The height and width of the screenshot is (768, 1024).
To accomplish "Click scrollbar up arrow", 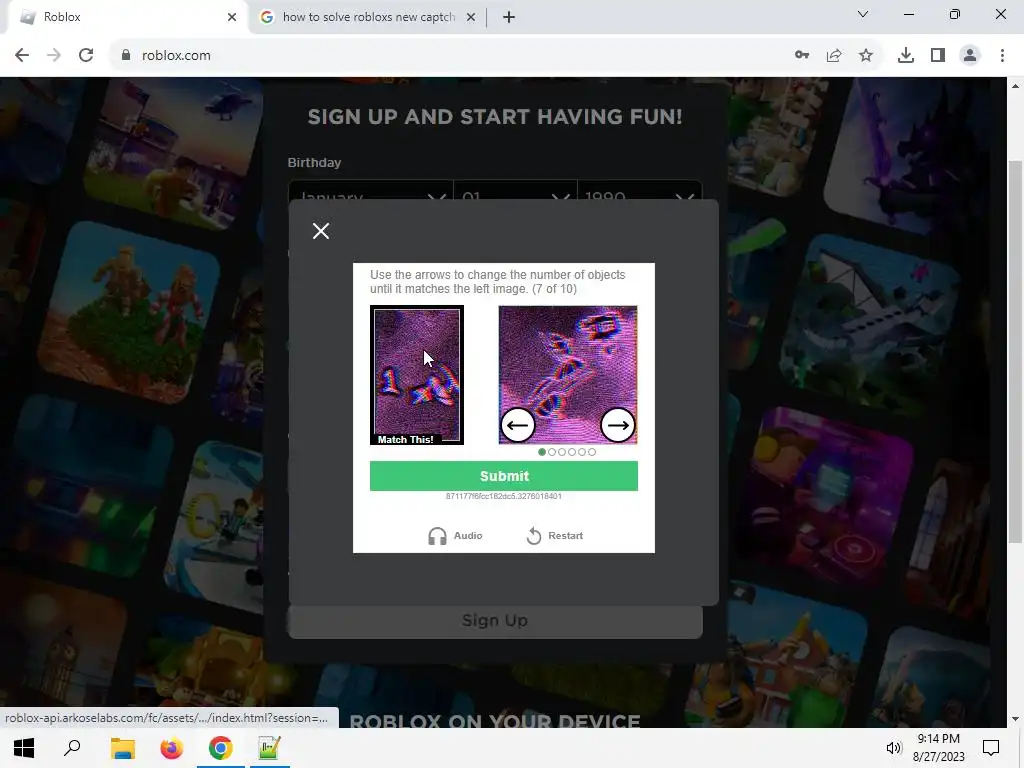I will pos(1015,86).
